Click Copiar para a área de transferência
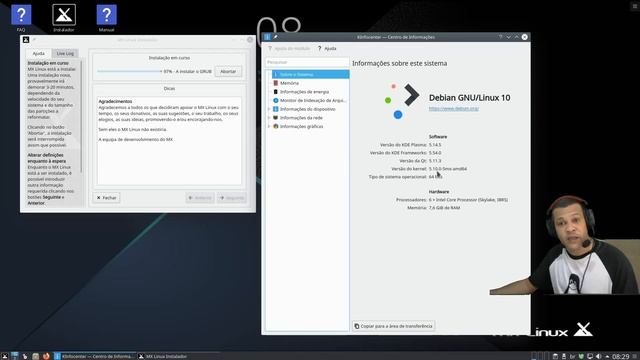Image resolution: width=640 pixels, height=360 pixels. [393, 326]
